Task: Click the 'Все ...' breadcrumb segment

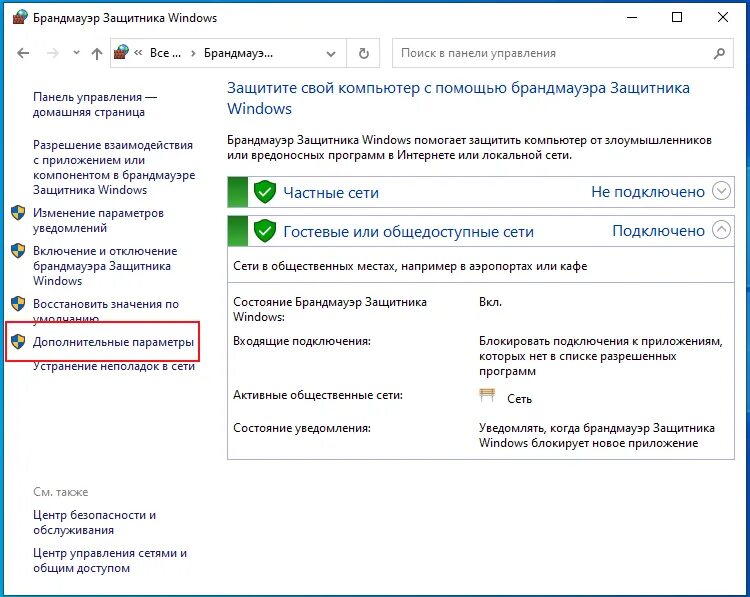Action: click(165, 53)
